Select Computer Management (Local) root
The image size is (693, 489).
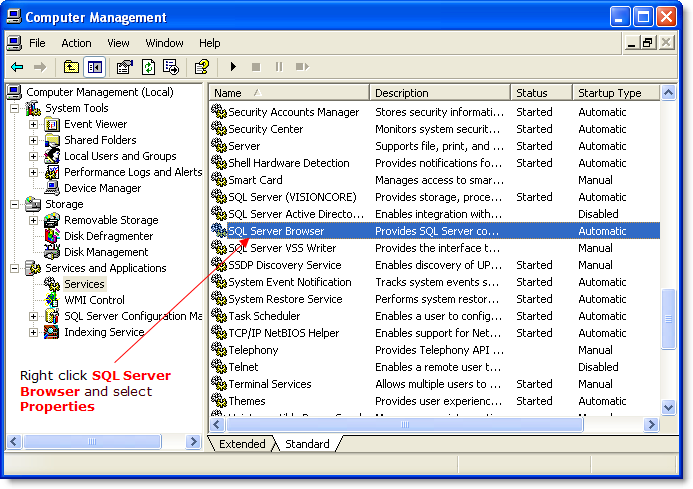[x=99, y=92]
